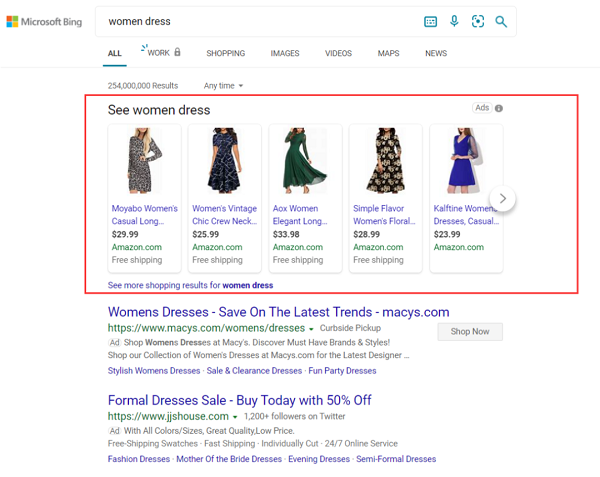Click Amazon.com under the $33.98 dress
This screenshot has height=477, width=600.
298,247
